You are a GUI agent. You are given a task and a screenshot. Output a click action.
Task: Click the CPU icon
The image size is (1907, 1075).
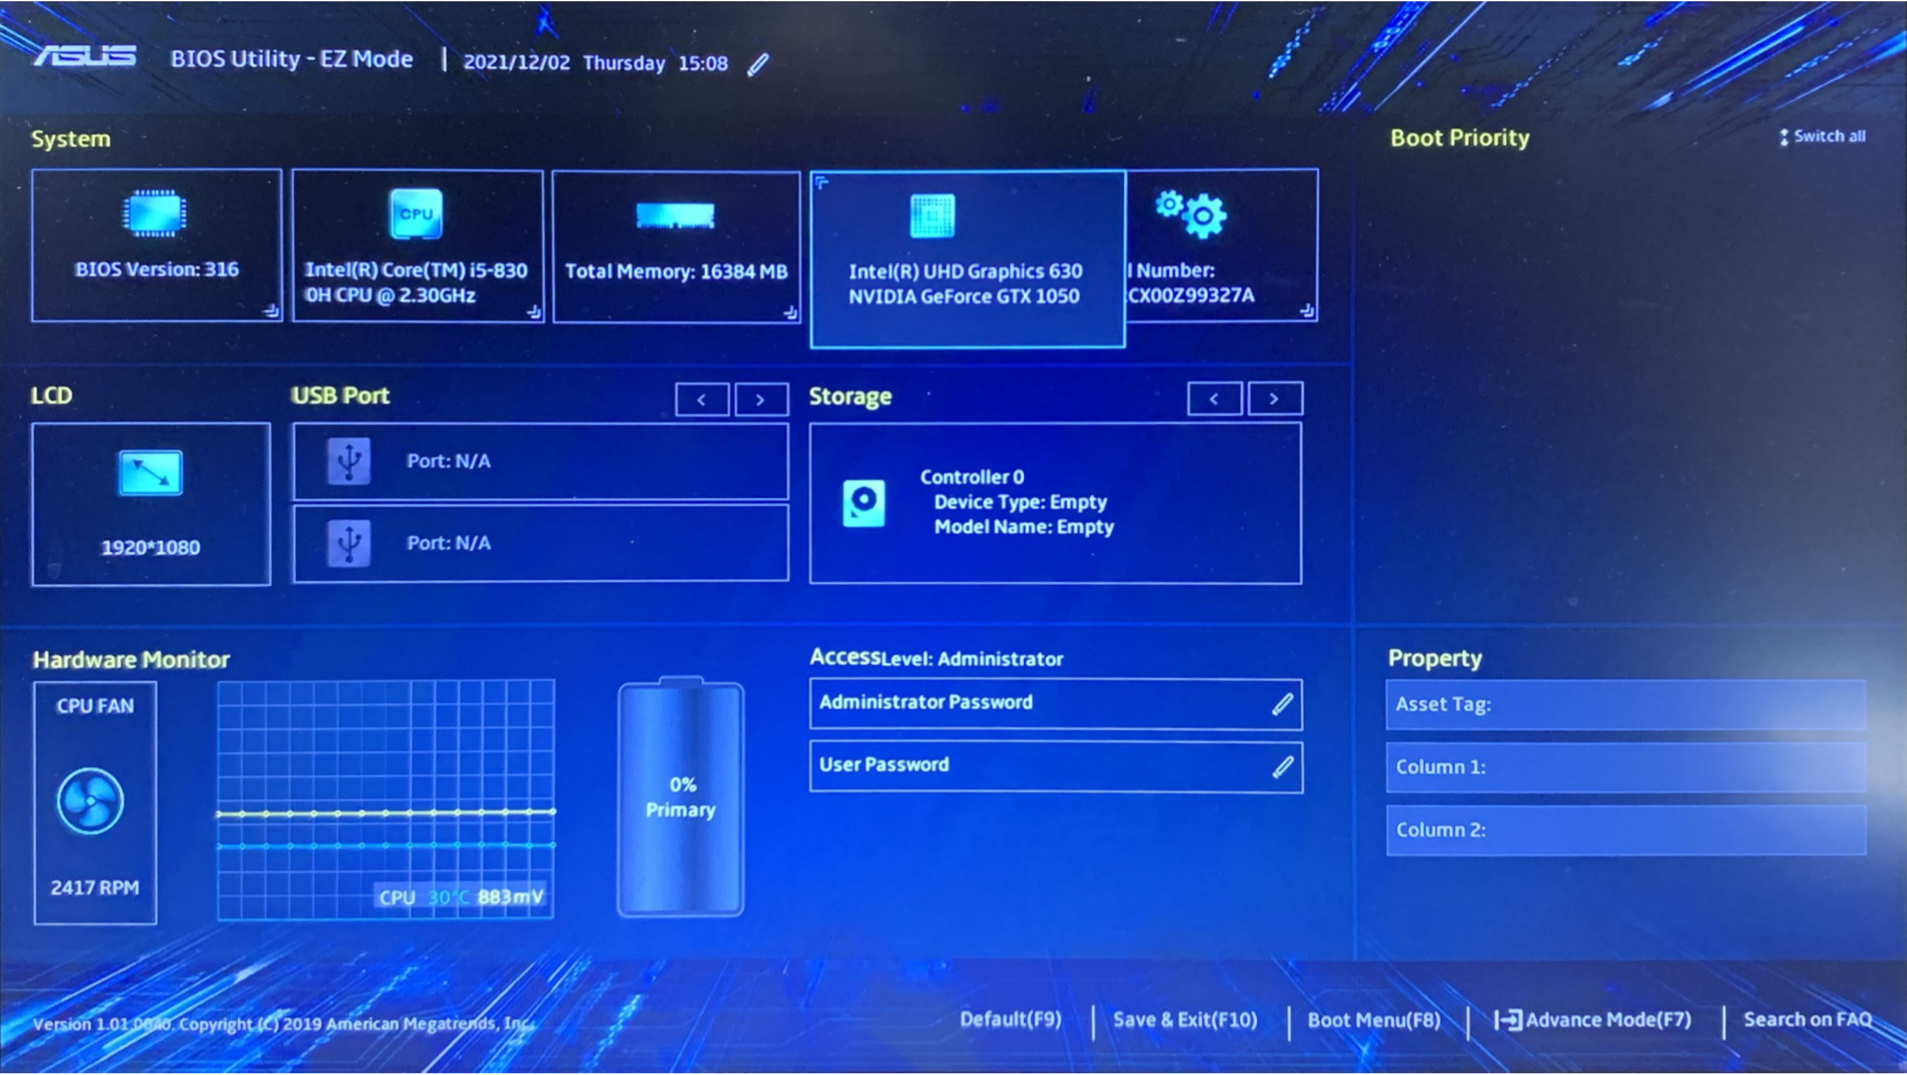click(x=416, y=213)
